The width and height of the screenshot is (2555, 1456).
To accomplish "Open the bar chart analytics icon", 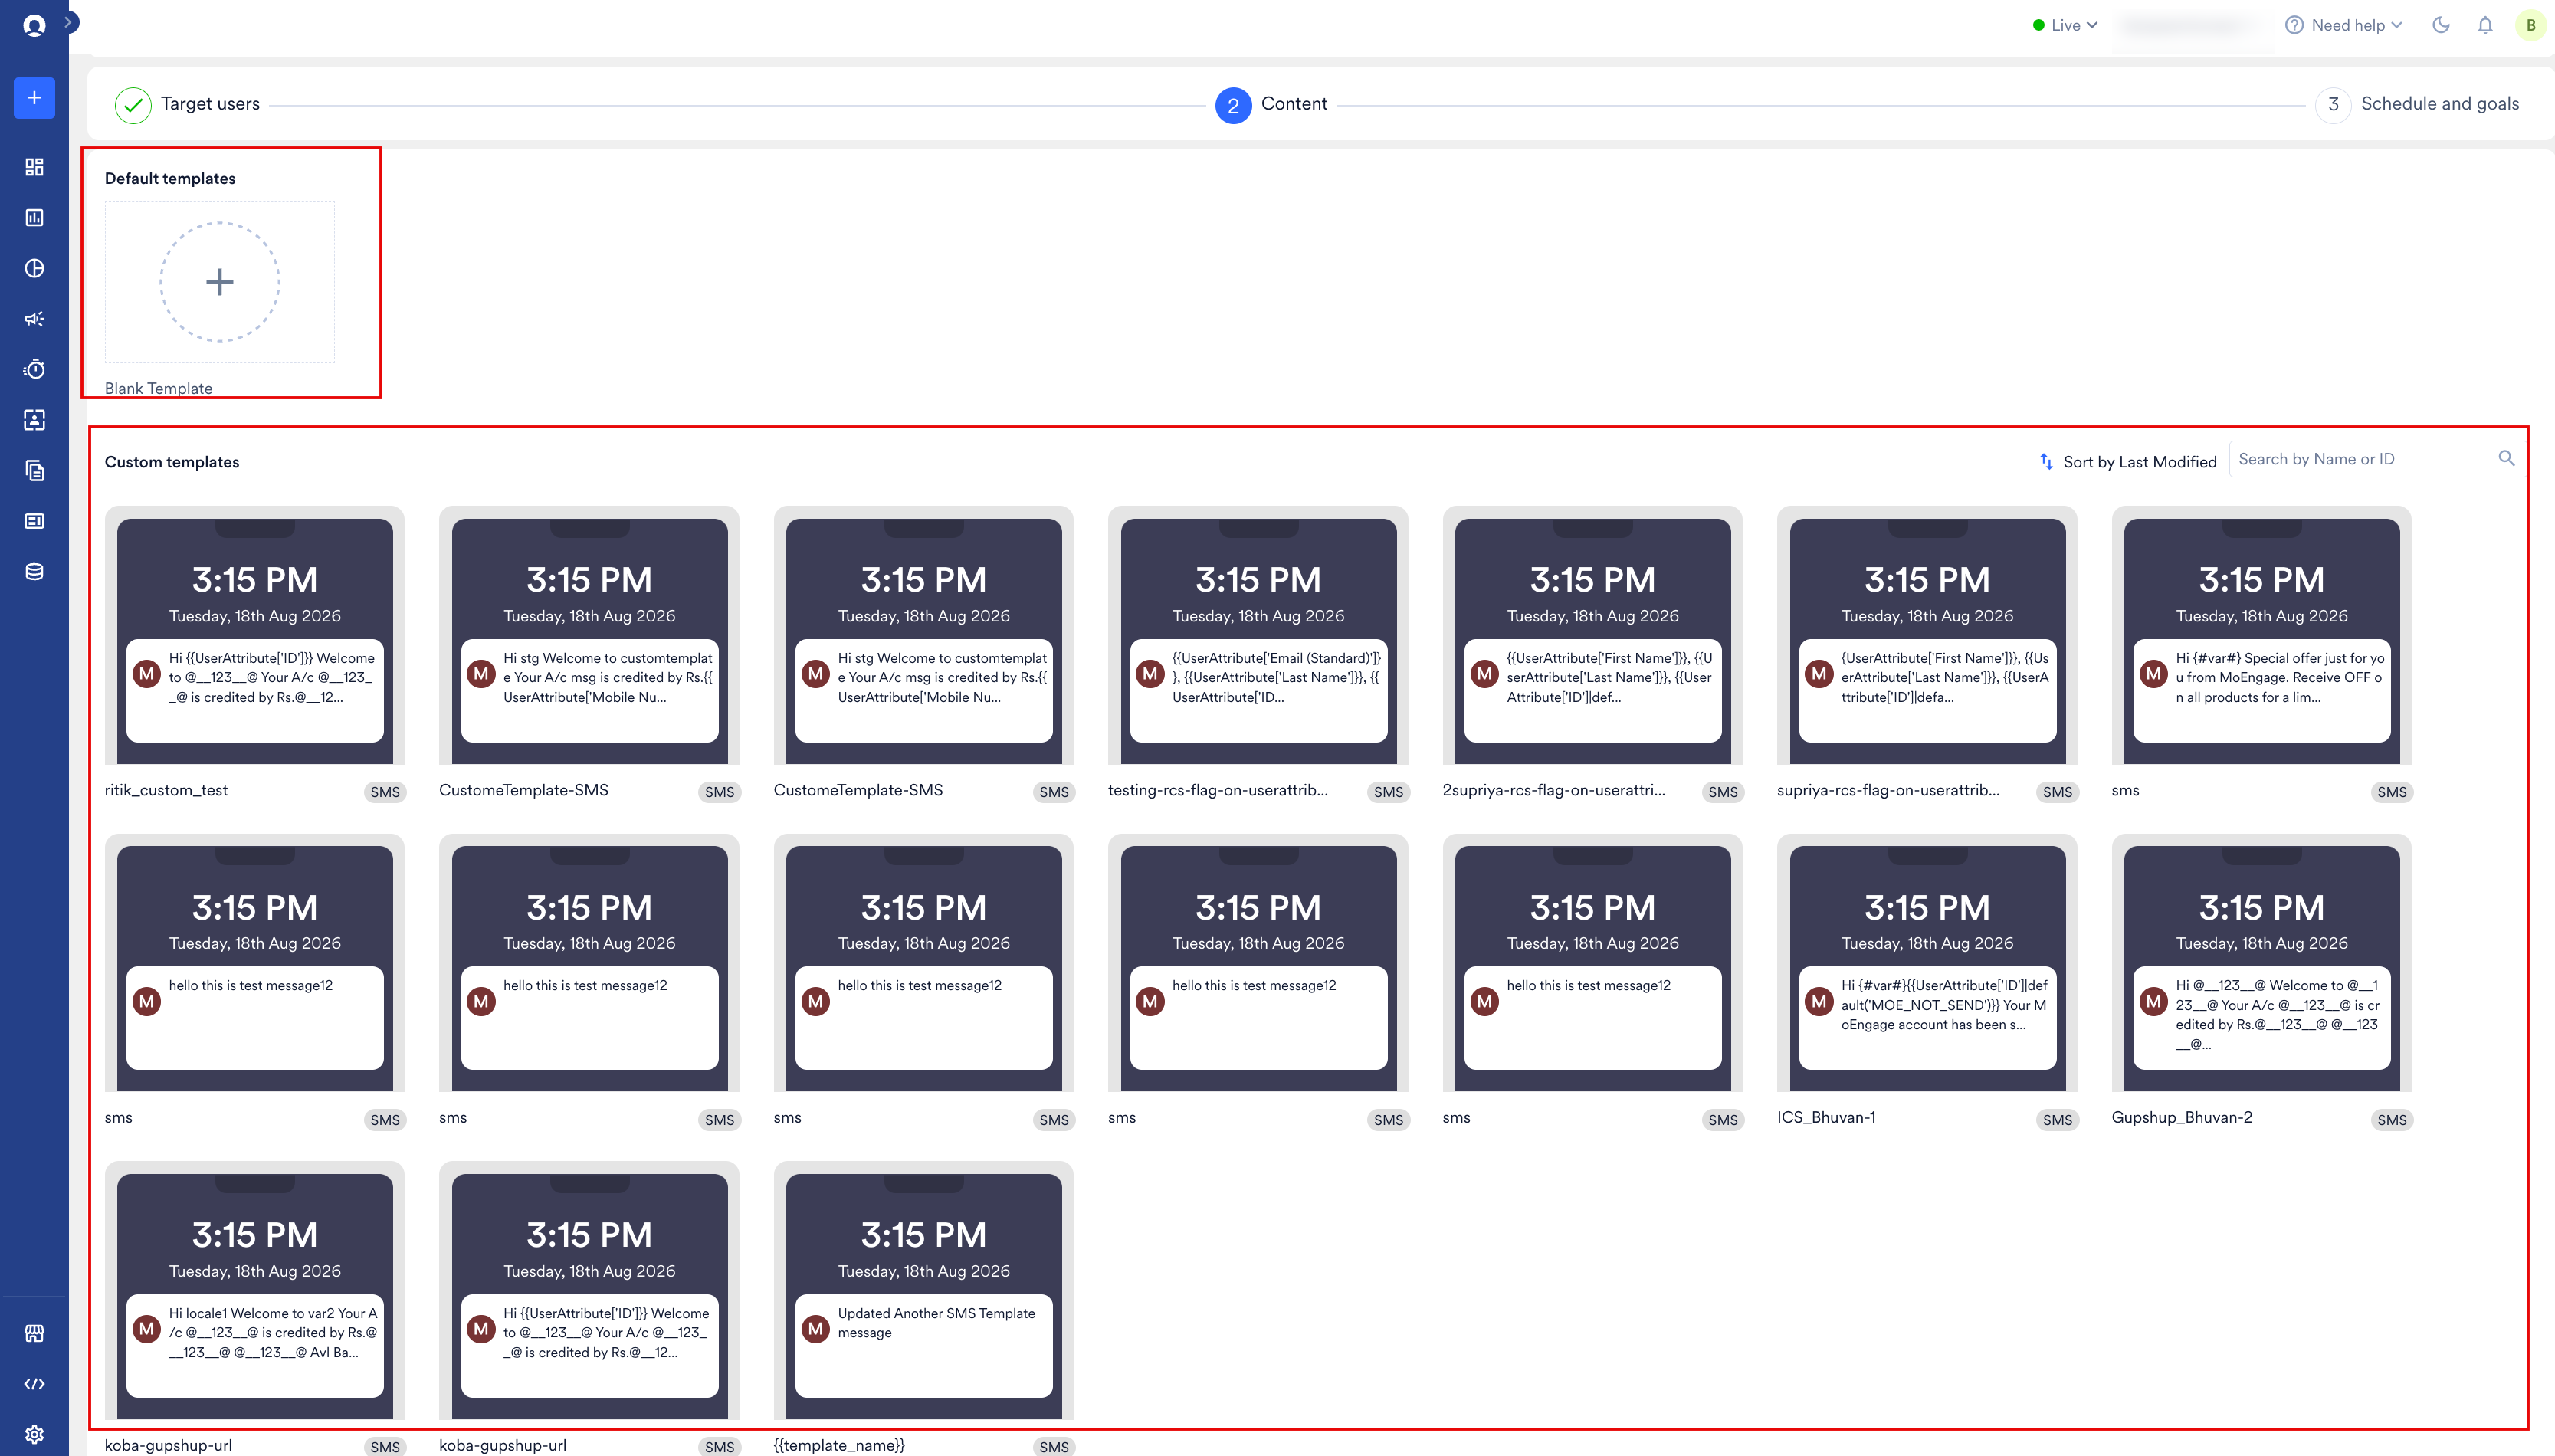I will click(x=34, y=217).
